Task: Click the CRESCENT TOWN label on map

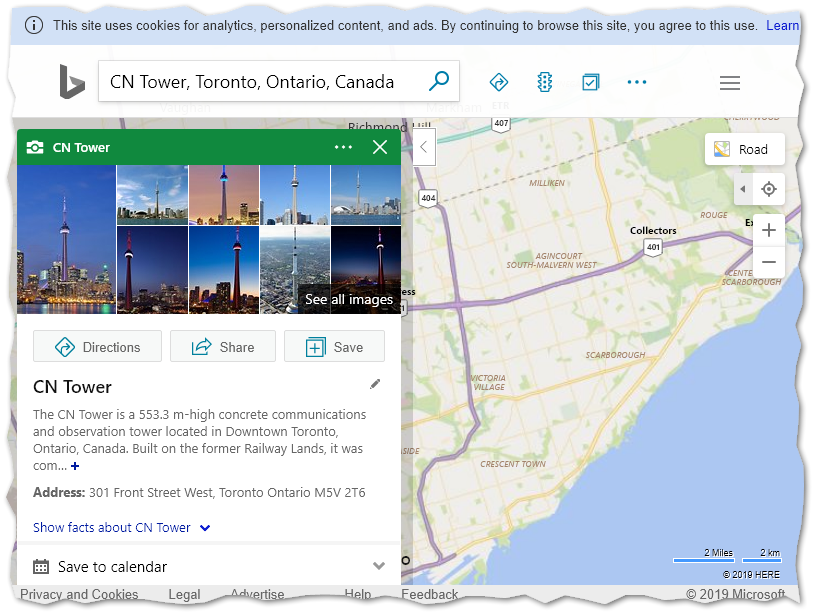Action: (513, 464)
